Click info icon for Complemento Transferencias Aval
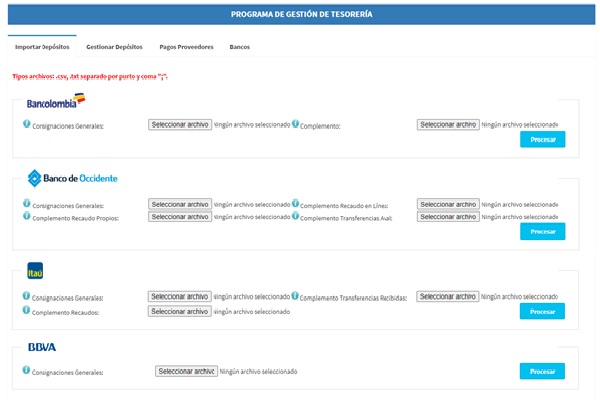 click(296, 216)
